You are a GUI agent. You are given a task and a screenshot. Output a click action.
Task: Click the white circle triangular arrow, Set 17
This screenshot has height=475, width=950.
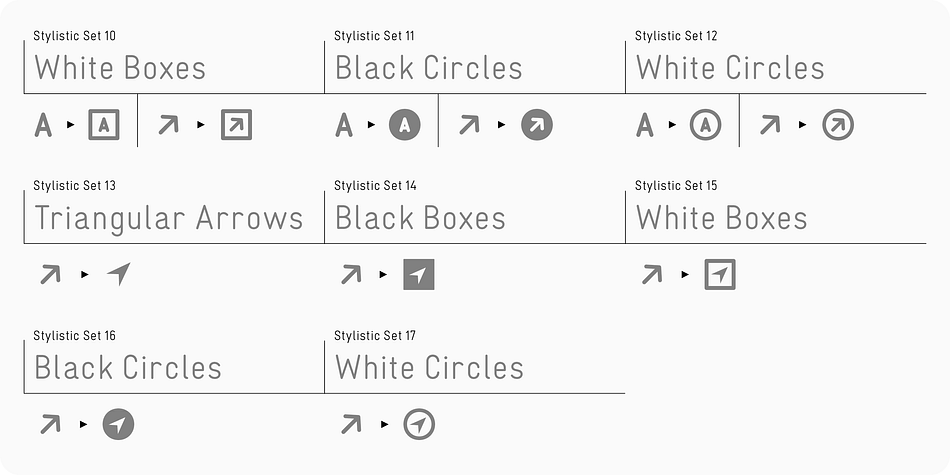click(x=419, y=424)
